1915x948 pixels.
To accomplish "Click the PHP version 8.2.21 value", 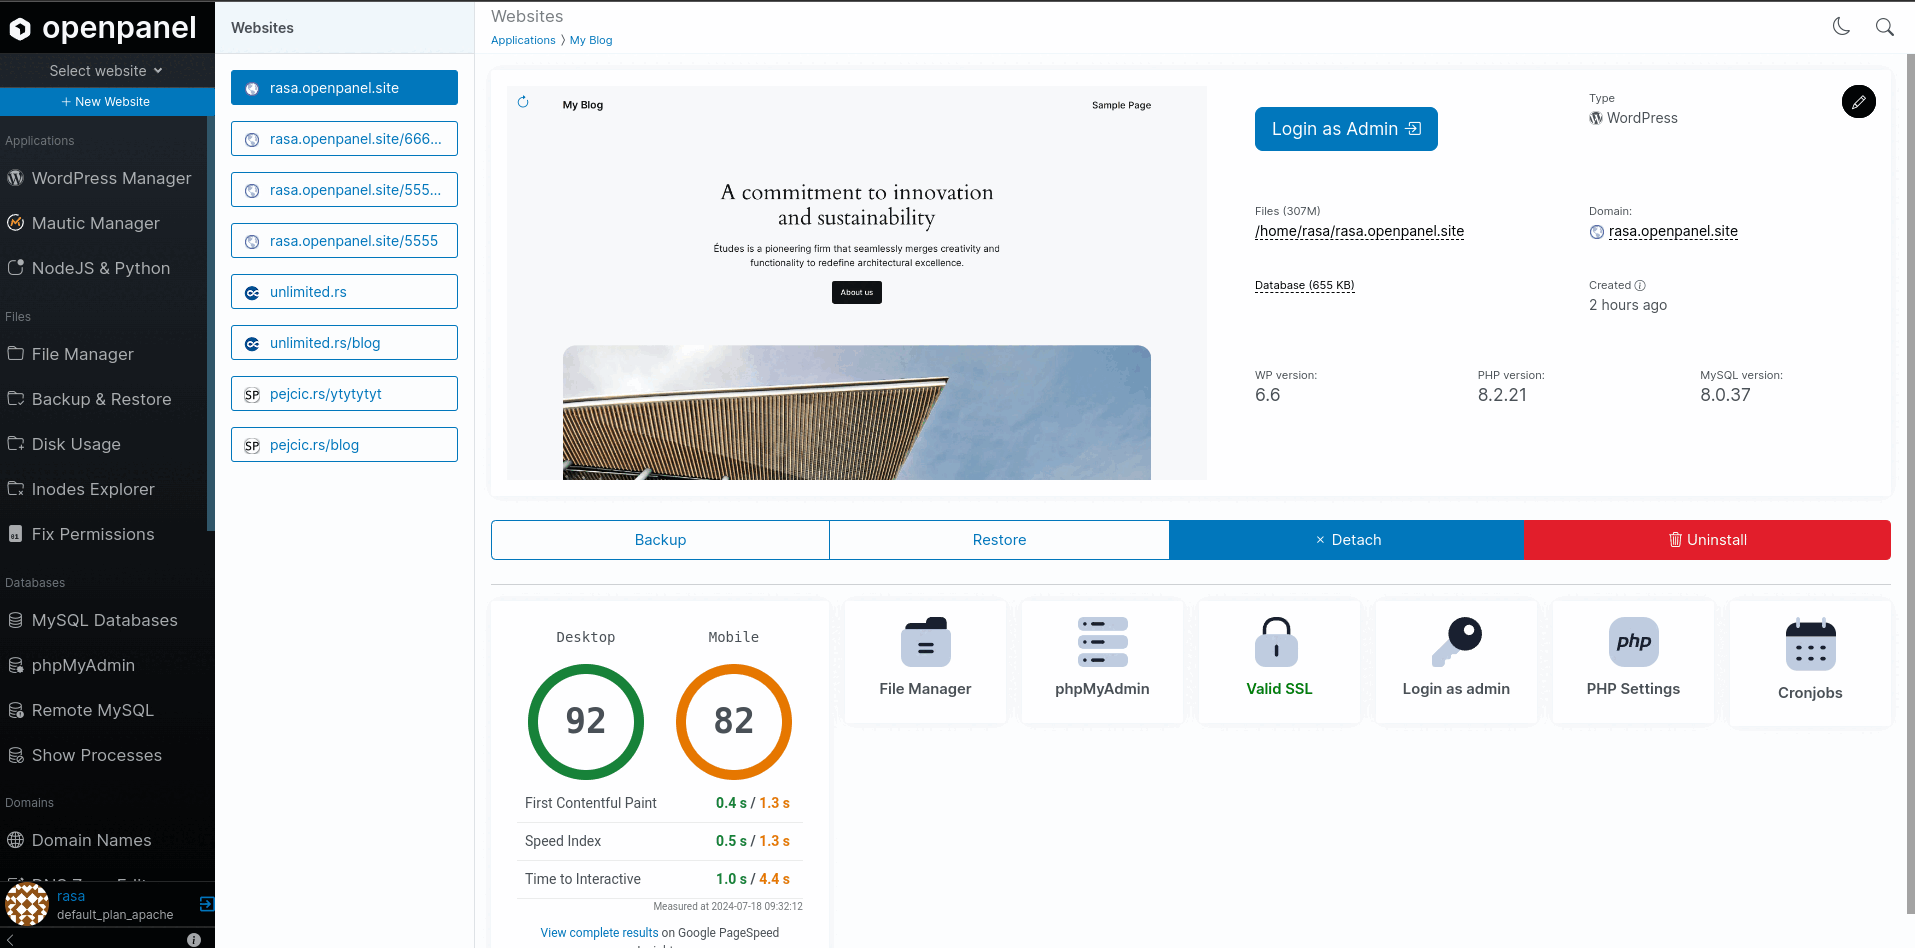I will coord(1502,395).
